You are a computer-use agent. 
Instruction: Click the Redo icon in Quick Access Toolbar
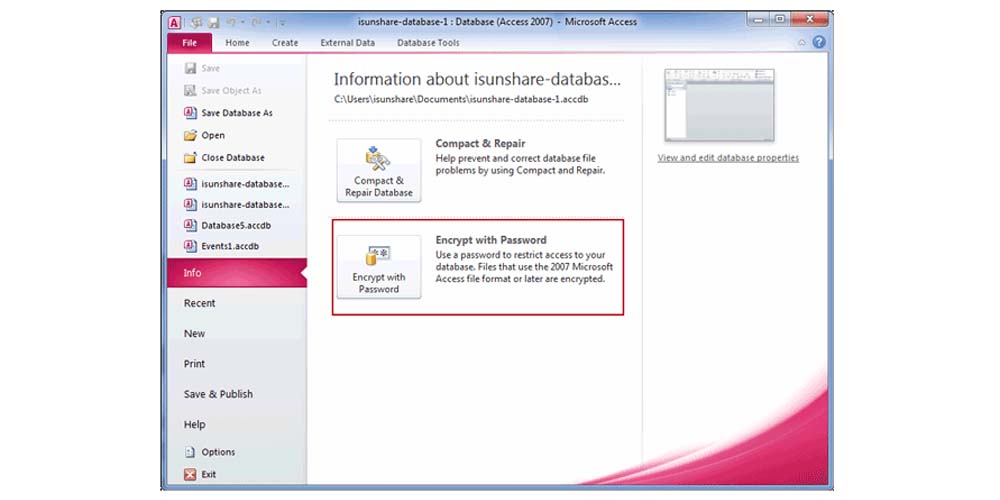pyautogui.click(x=256, y=22)
